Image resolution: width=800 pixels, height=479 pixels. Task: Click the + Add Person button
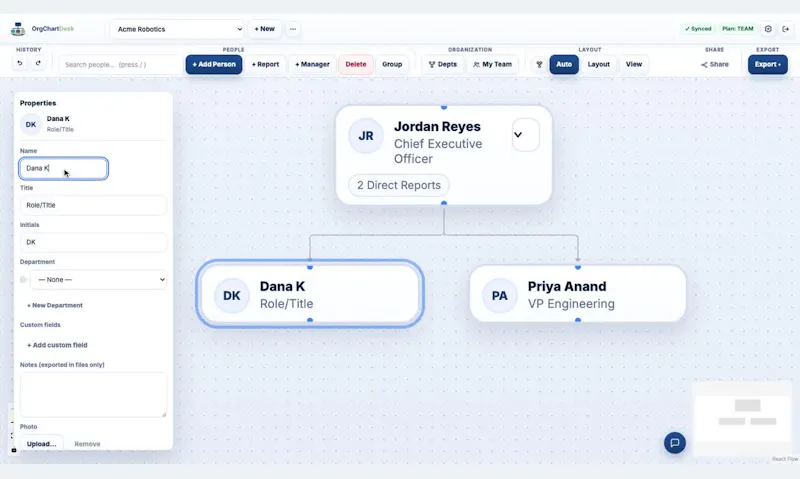pyautogui.click(x=214, y=64)
